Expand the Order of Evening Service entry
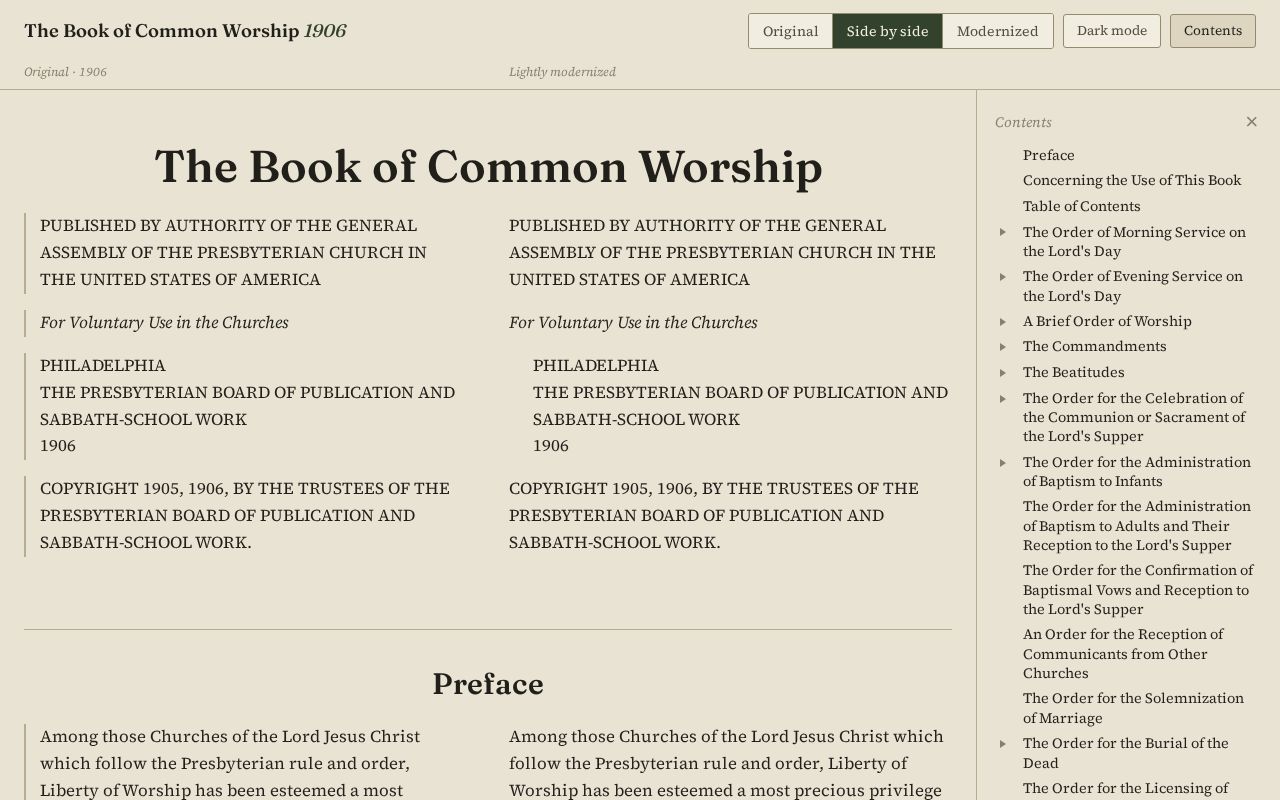 point(1003,276)
